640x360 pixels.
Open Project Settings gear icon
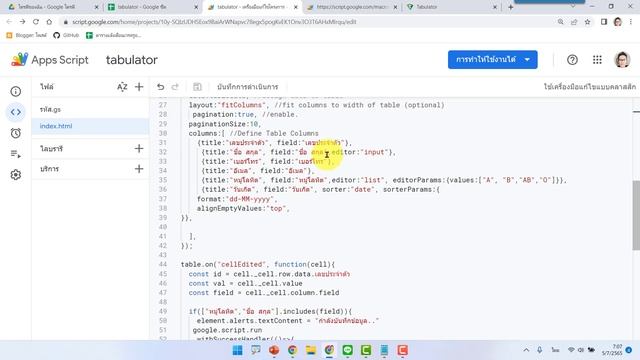click(x=16, y=175)
